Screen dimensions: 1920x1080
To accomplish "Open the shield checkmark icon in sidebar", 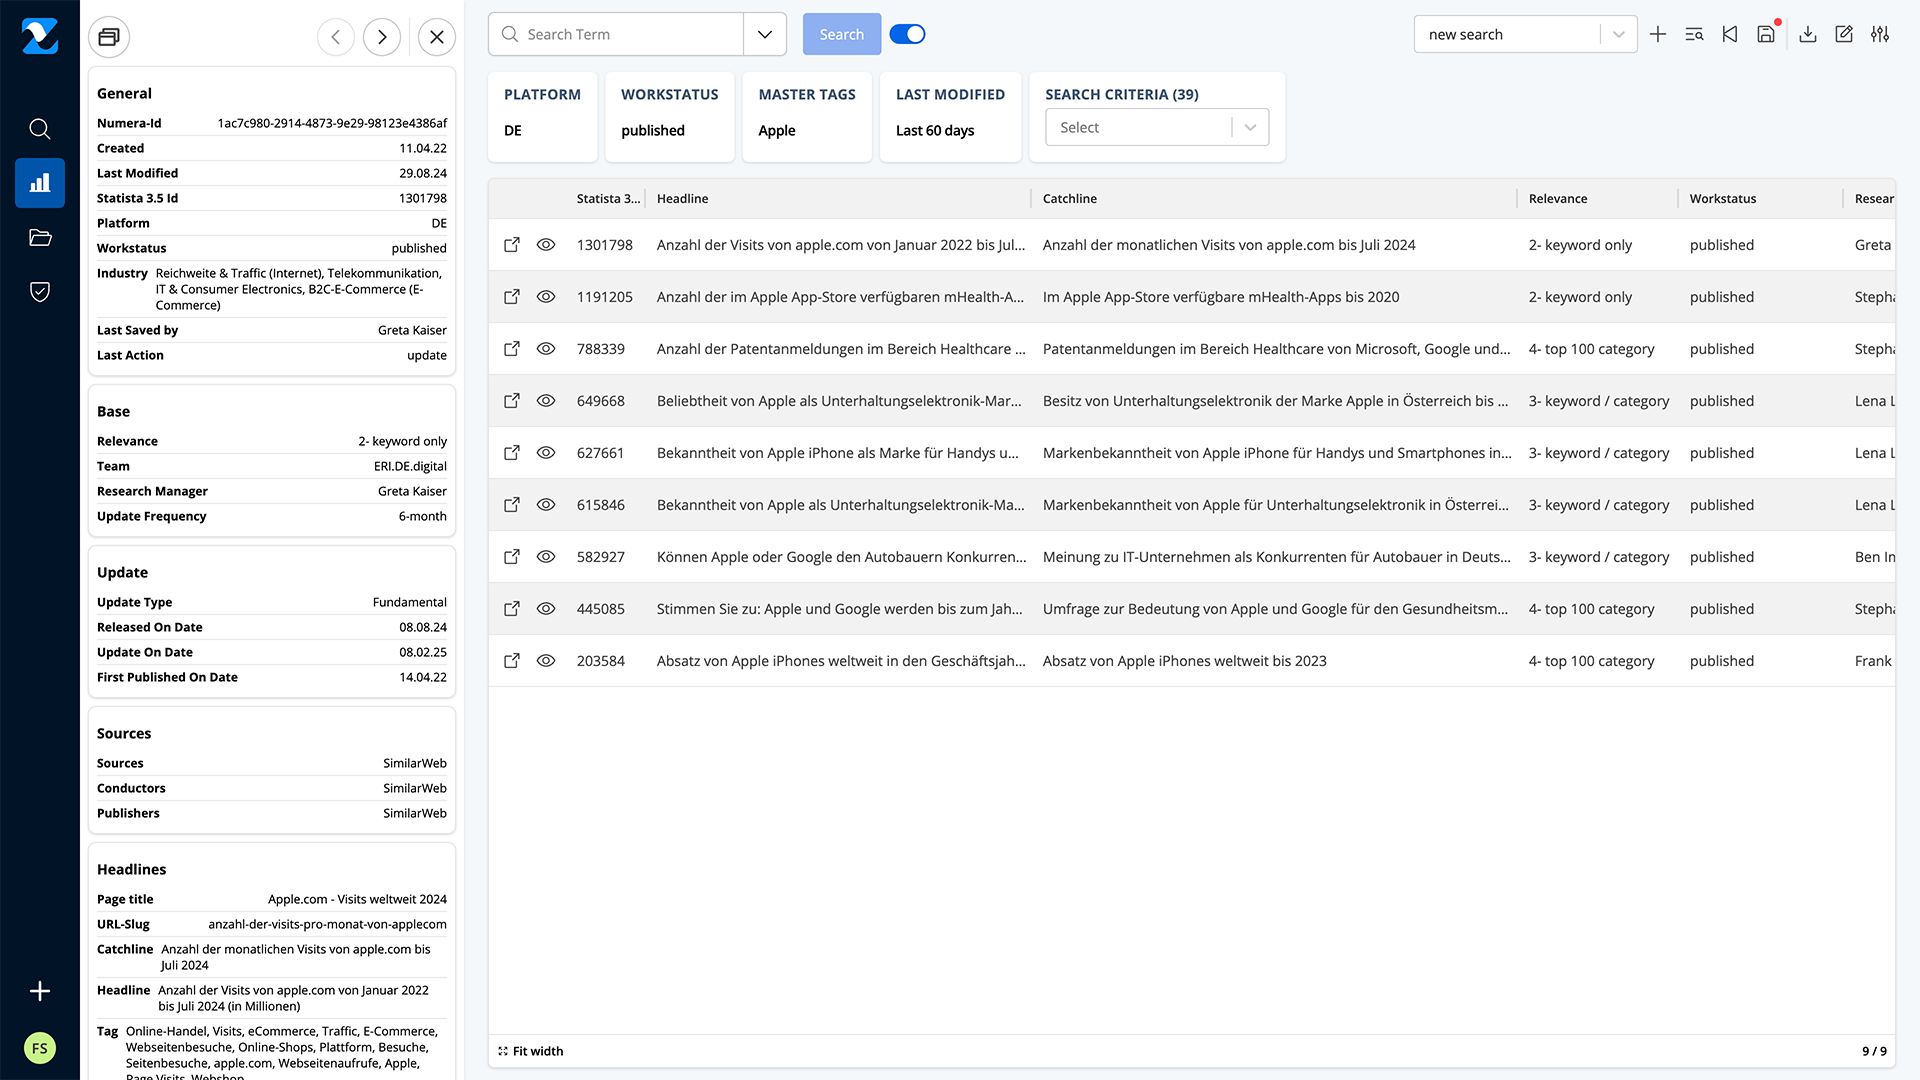I will point(40,291).
